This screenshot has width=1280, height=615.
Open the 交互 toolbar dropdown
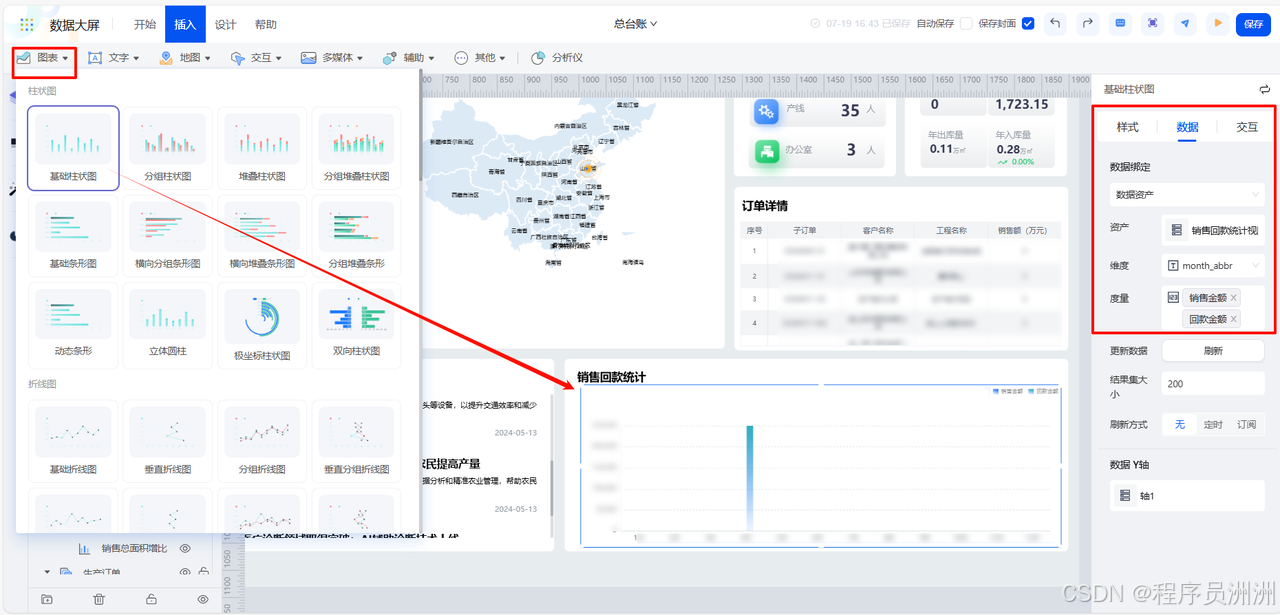pos(256,58)
